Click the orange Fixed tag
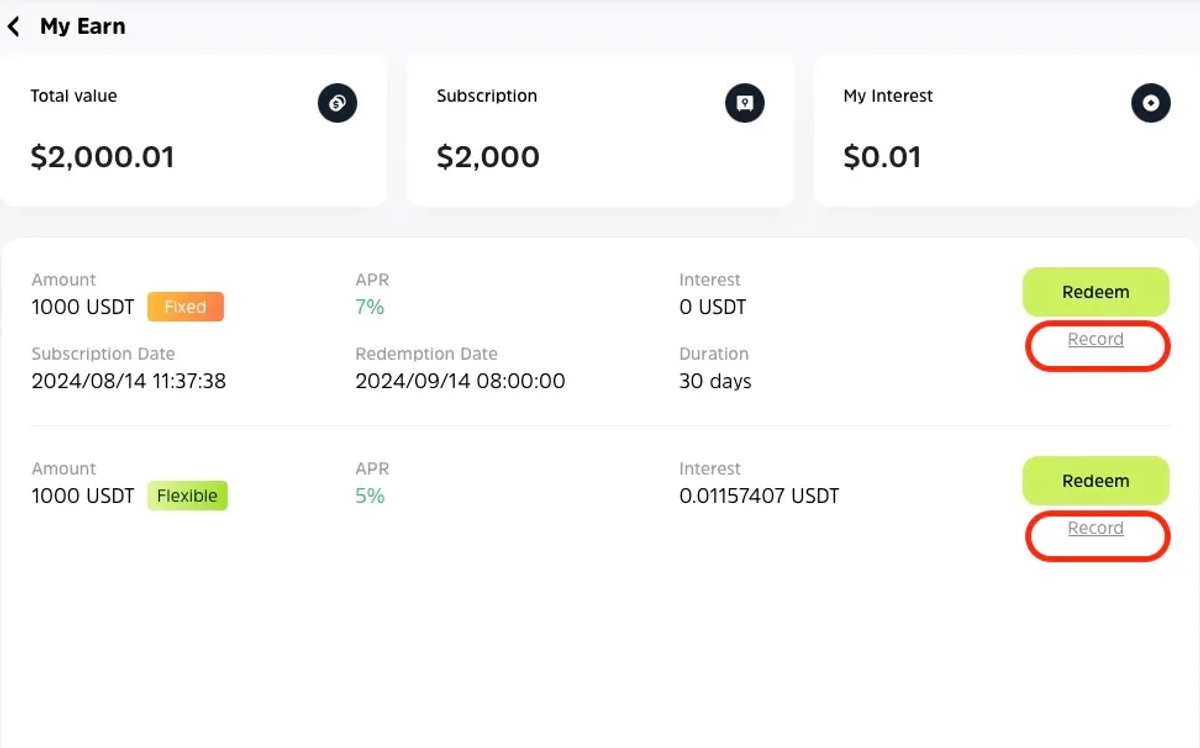 (x=185, y=307)
